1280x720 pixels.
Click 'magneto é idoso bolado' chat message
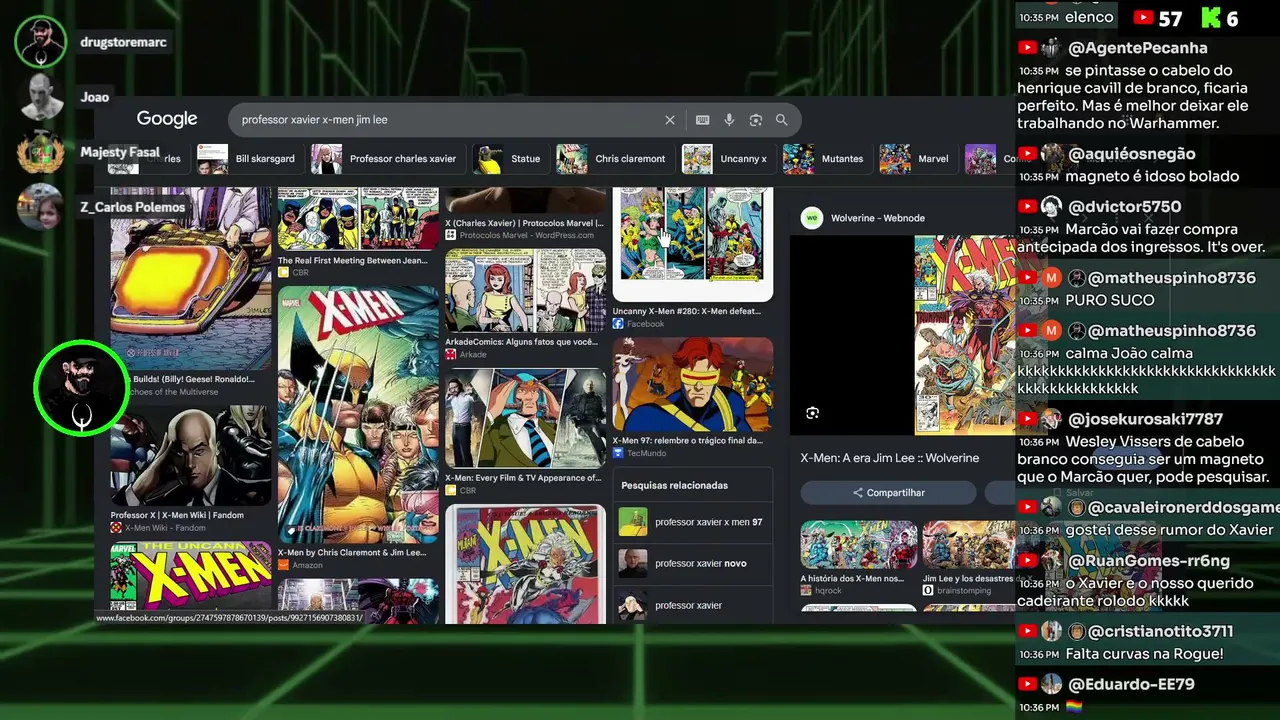click(x=1152, y=177)
